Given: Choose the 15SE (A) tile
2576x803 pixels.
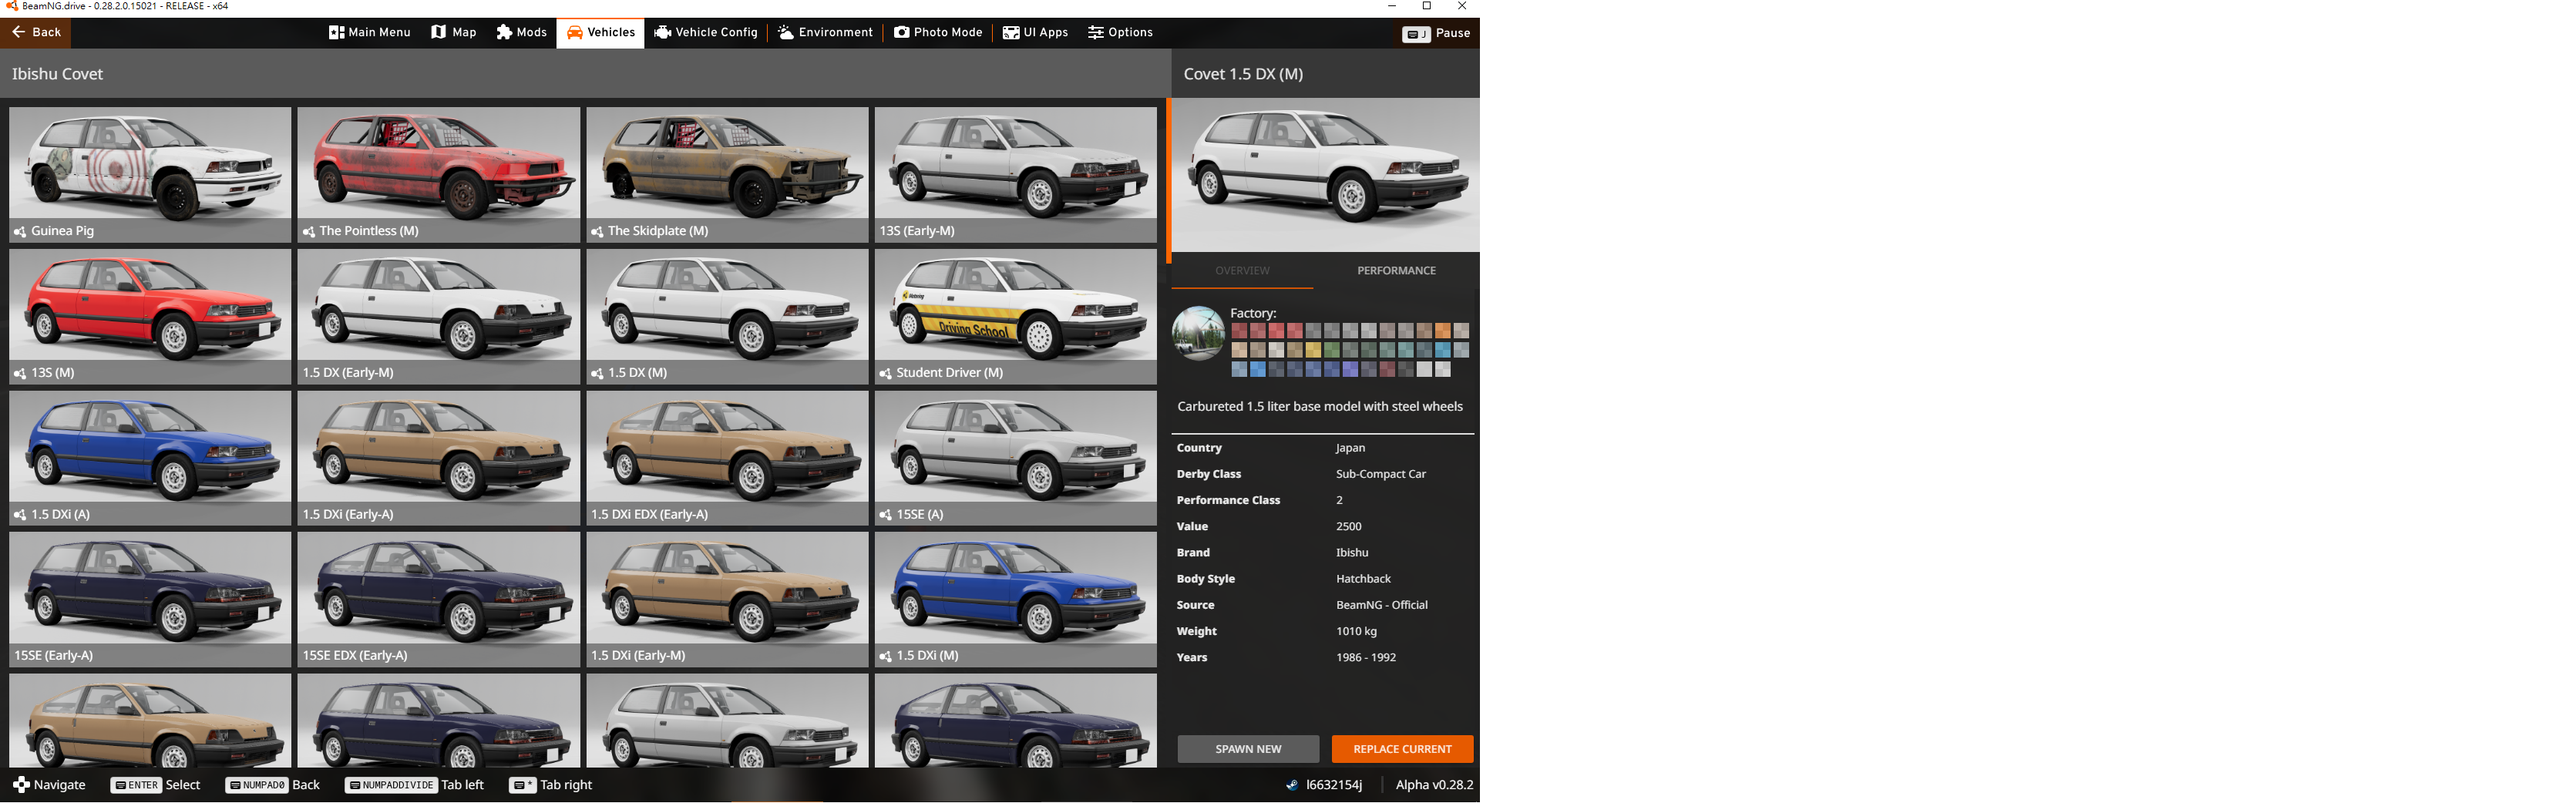Looking at the screenshot, I should (x=1015, y=458).
